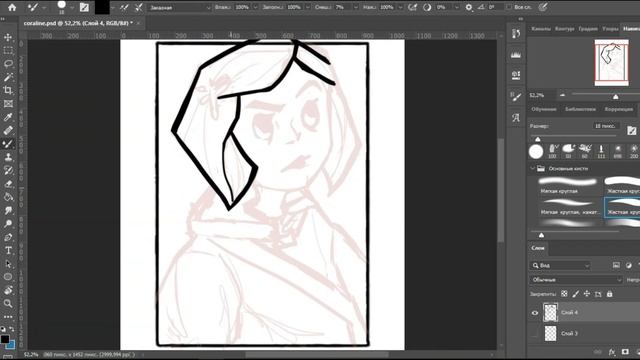Image resolution: width=640 pixels, height=360 pixels.
Task: Toggle load brush after each stroke
Action: [124, 7]
